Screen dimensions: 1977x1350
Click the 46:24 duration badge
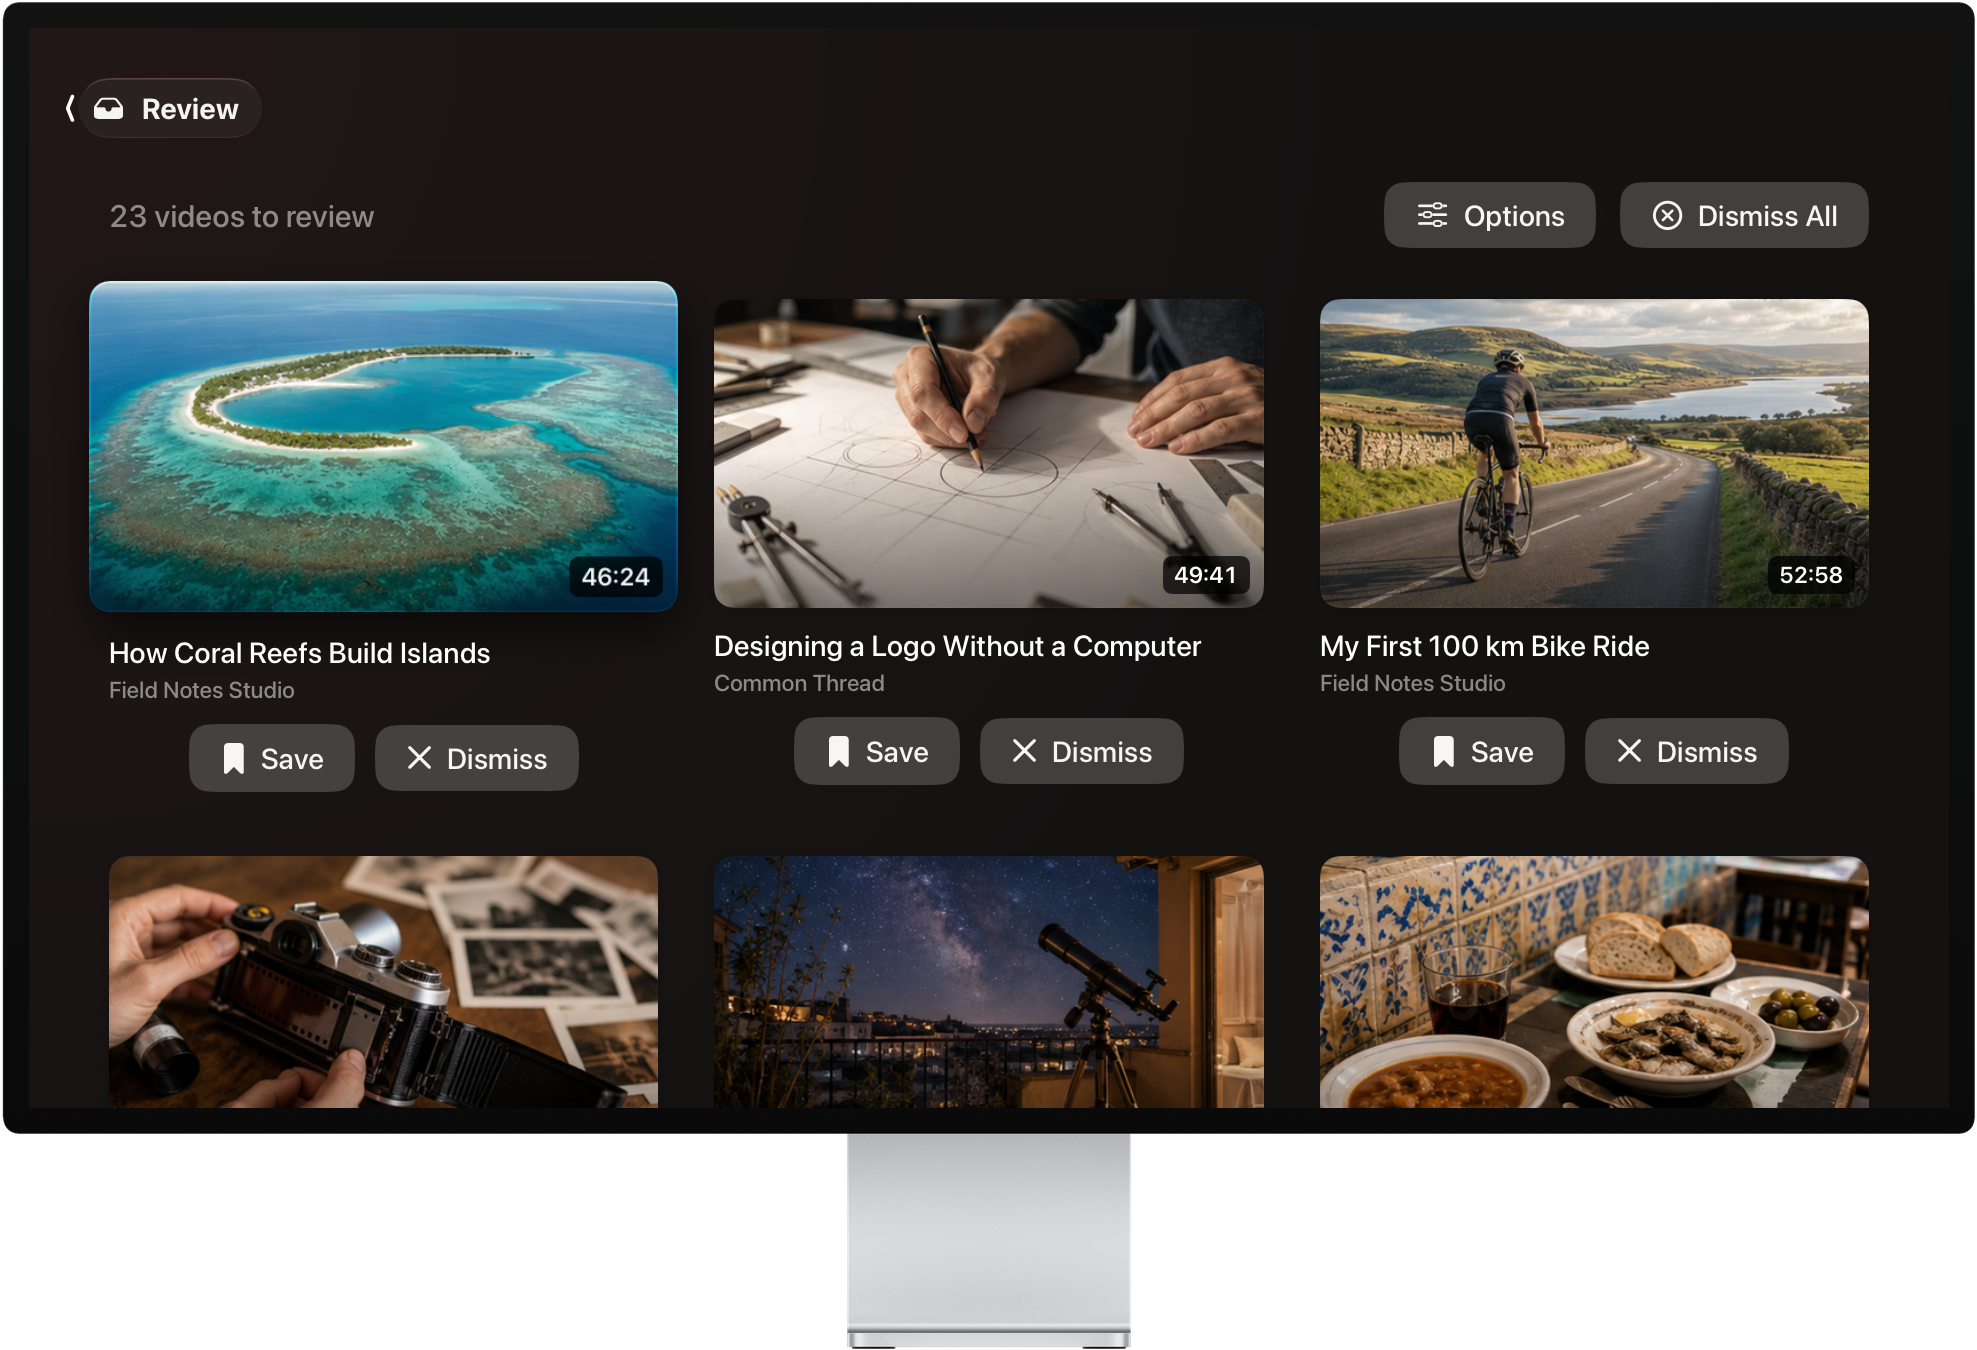(x=615, y=577)
